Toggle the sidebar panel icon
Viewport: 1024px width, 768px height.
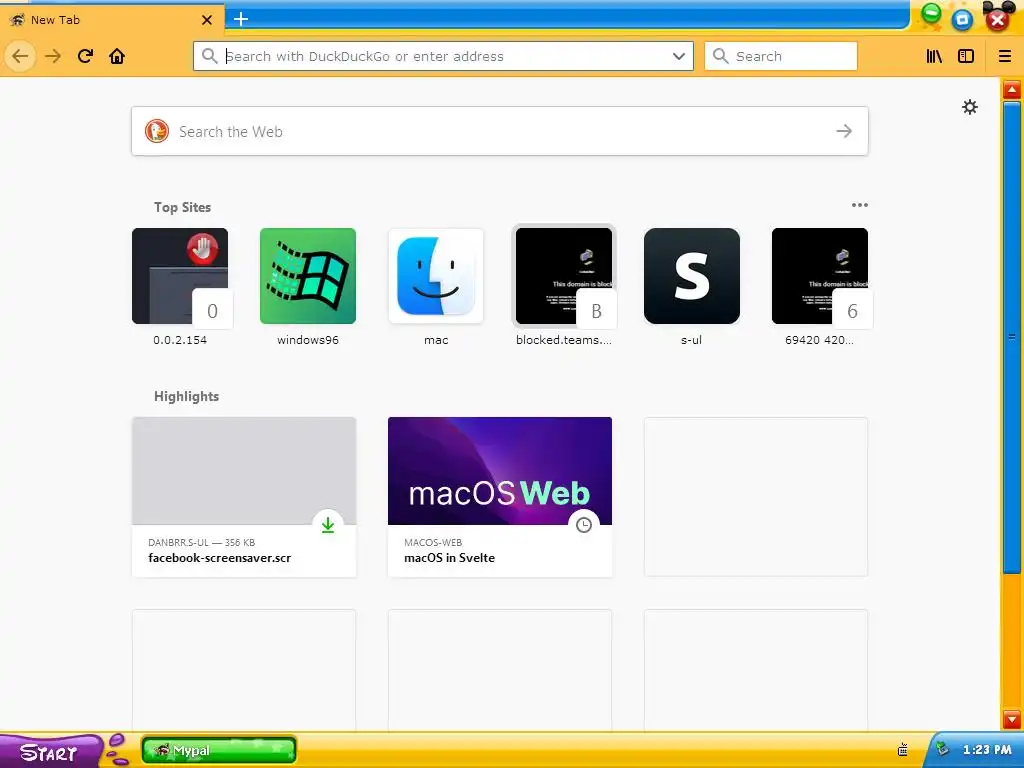(x=966, y=56)
